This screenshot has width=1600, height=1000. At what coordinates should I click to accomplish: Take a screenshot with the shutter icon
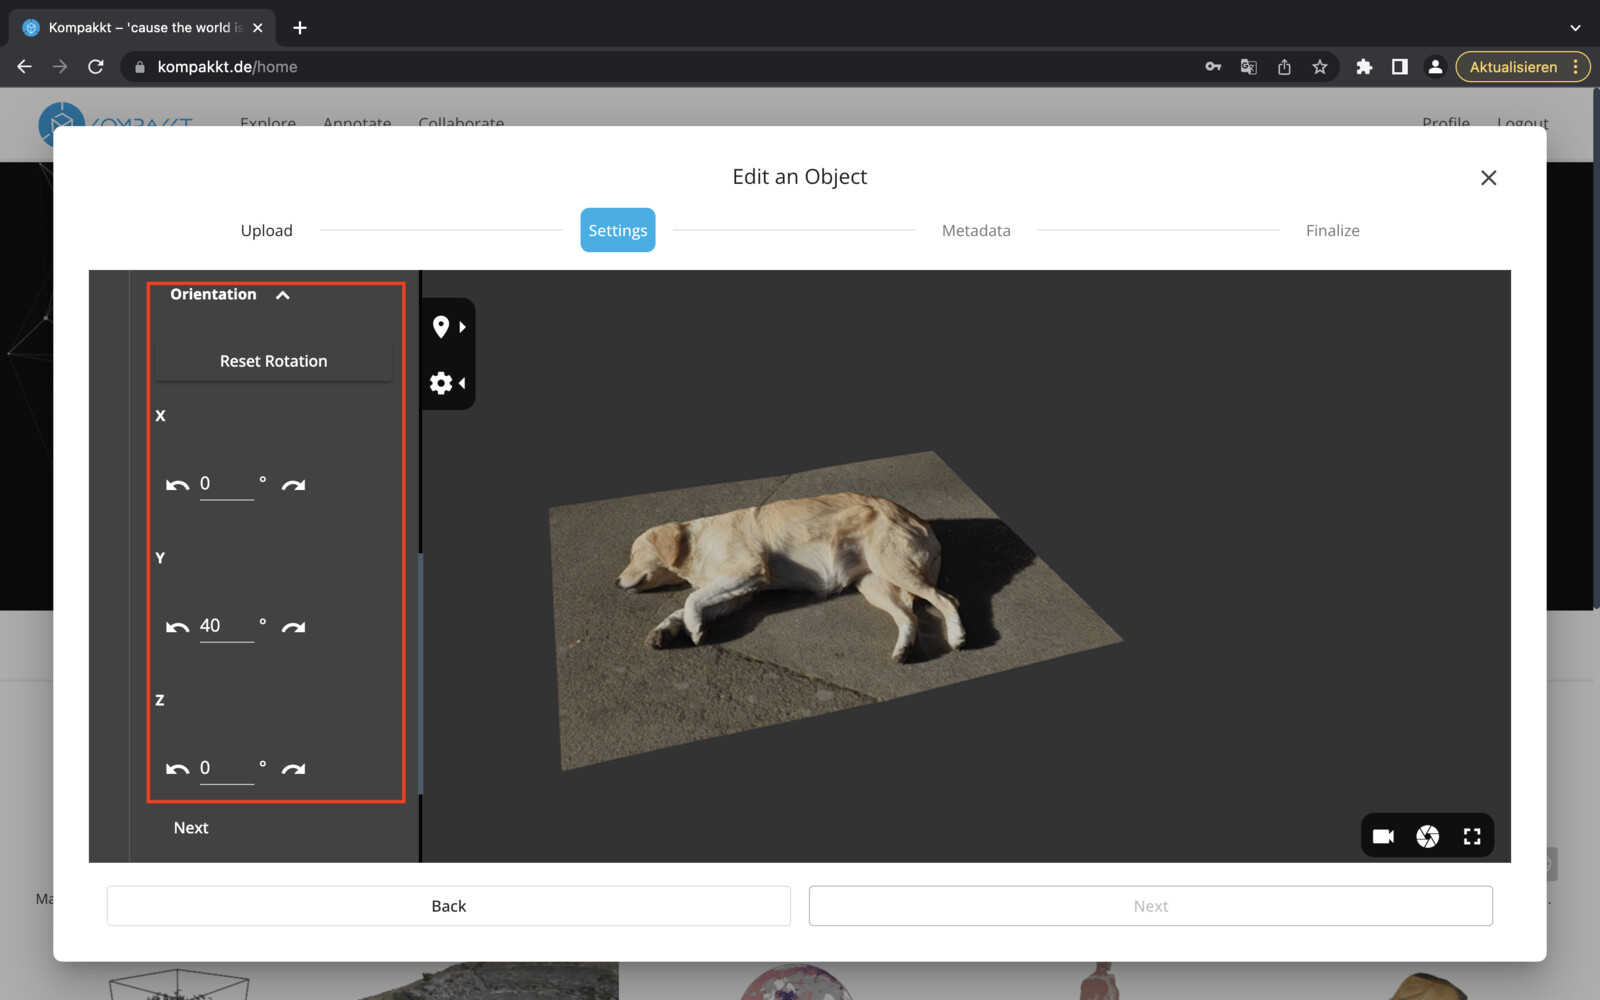click(x=1427, y=836)
